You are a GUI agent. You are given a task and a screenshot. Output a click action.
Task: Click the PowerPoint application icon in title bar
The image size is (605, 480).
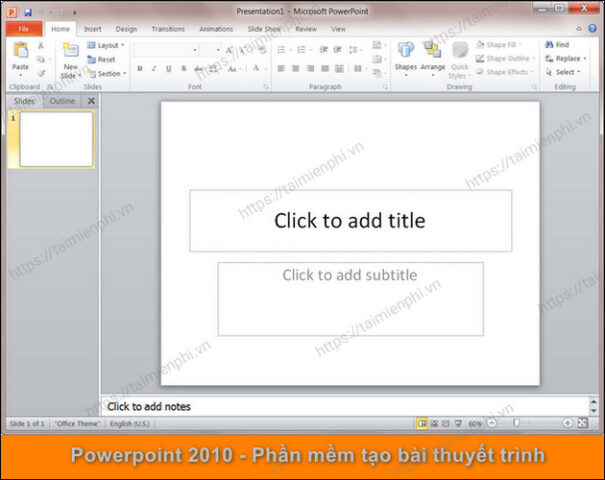tap(12, 12)
